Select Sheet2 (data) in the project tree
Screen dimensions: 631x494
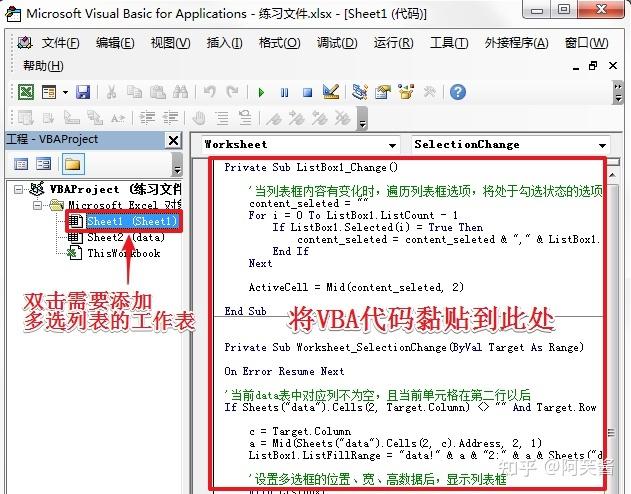coord(126,237)
